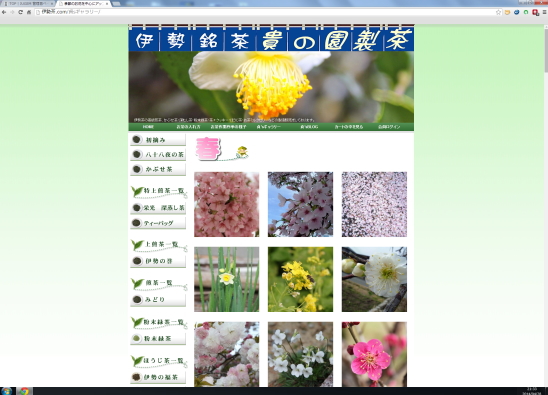Image resolution: width=548 pixels, height=395 pixels.
Task: Open the narcissus with green leaves photo
Action: 227,279
